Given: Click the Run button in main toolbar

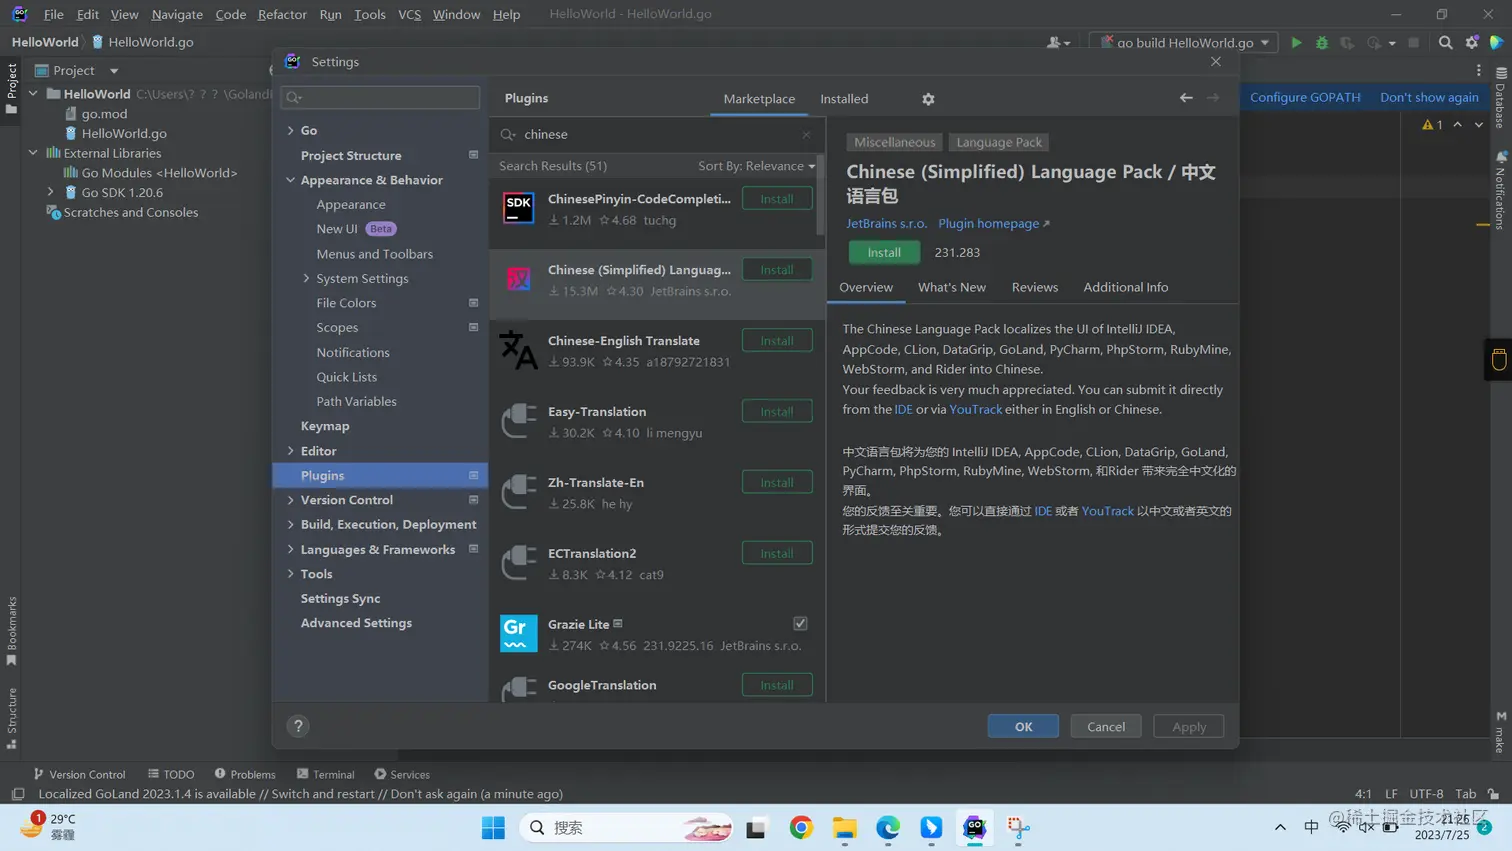Looking at the screenshot, I should pyautogui.click(x=1296, y=43).
